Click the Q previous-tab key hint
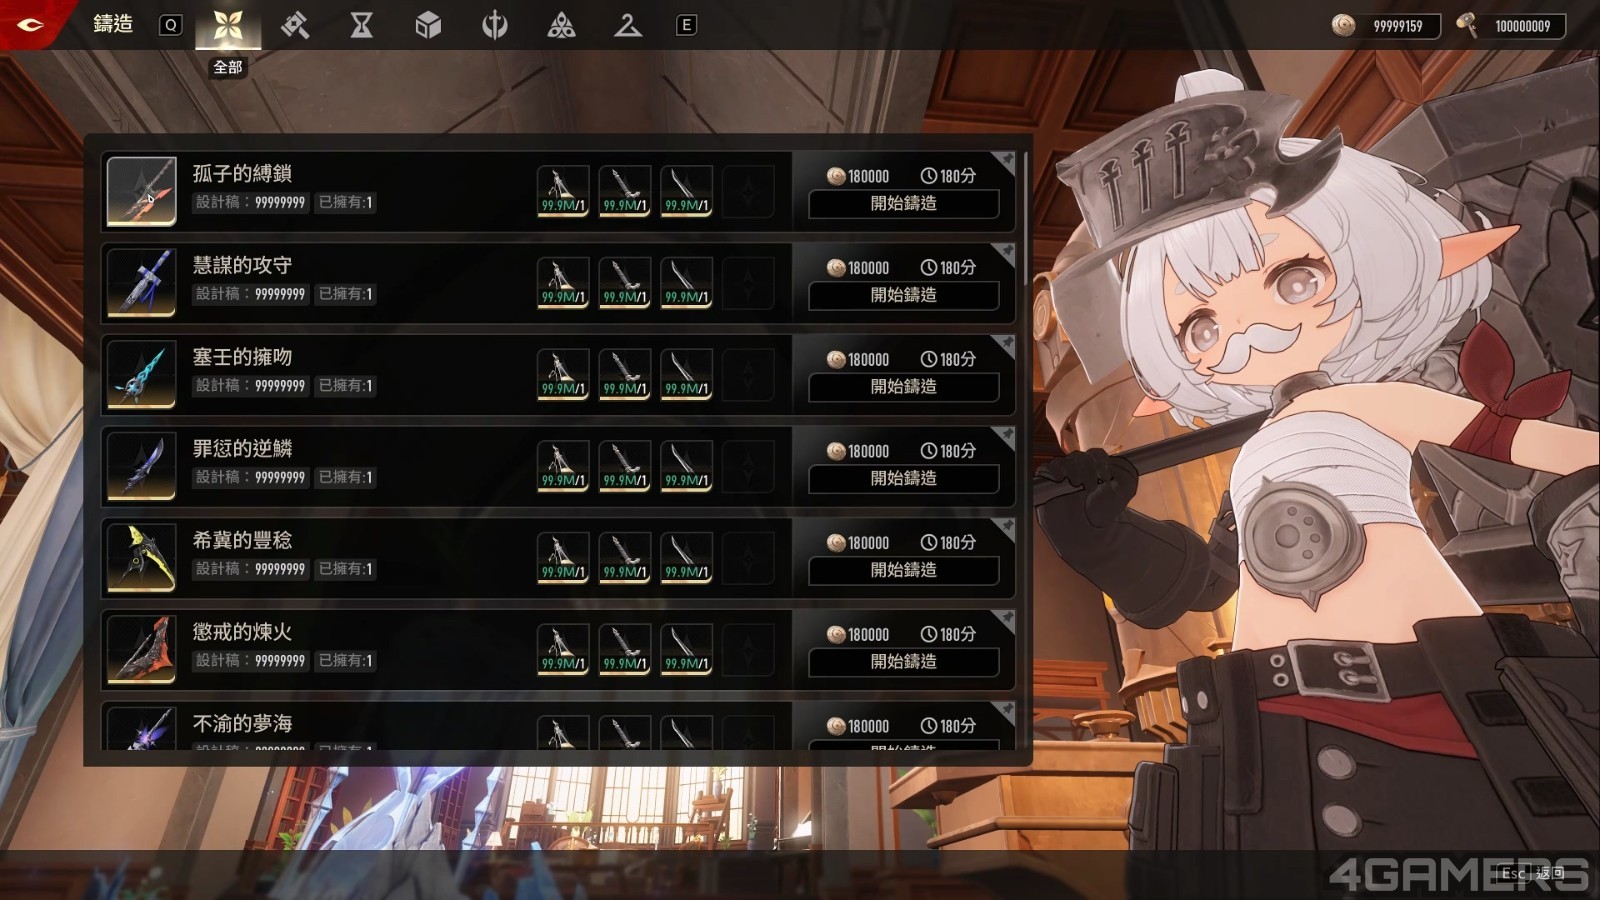 tap(171, 25)
